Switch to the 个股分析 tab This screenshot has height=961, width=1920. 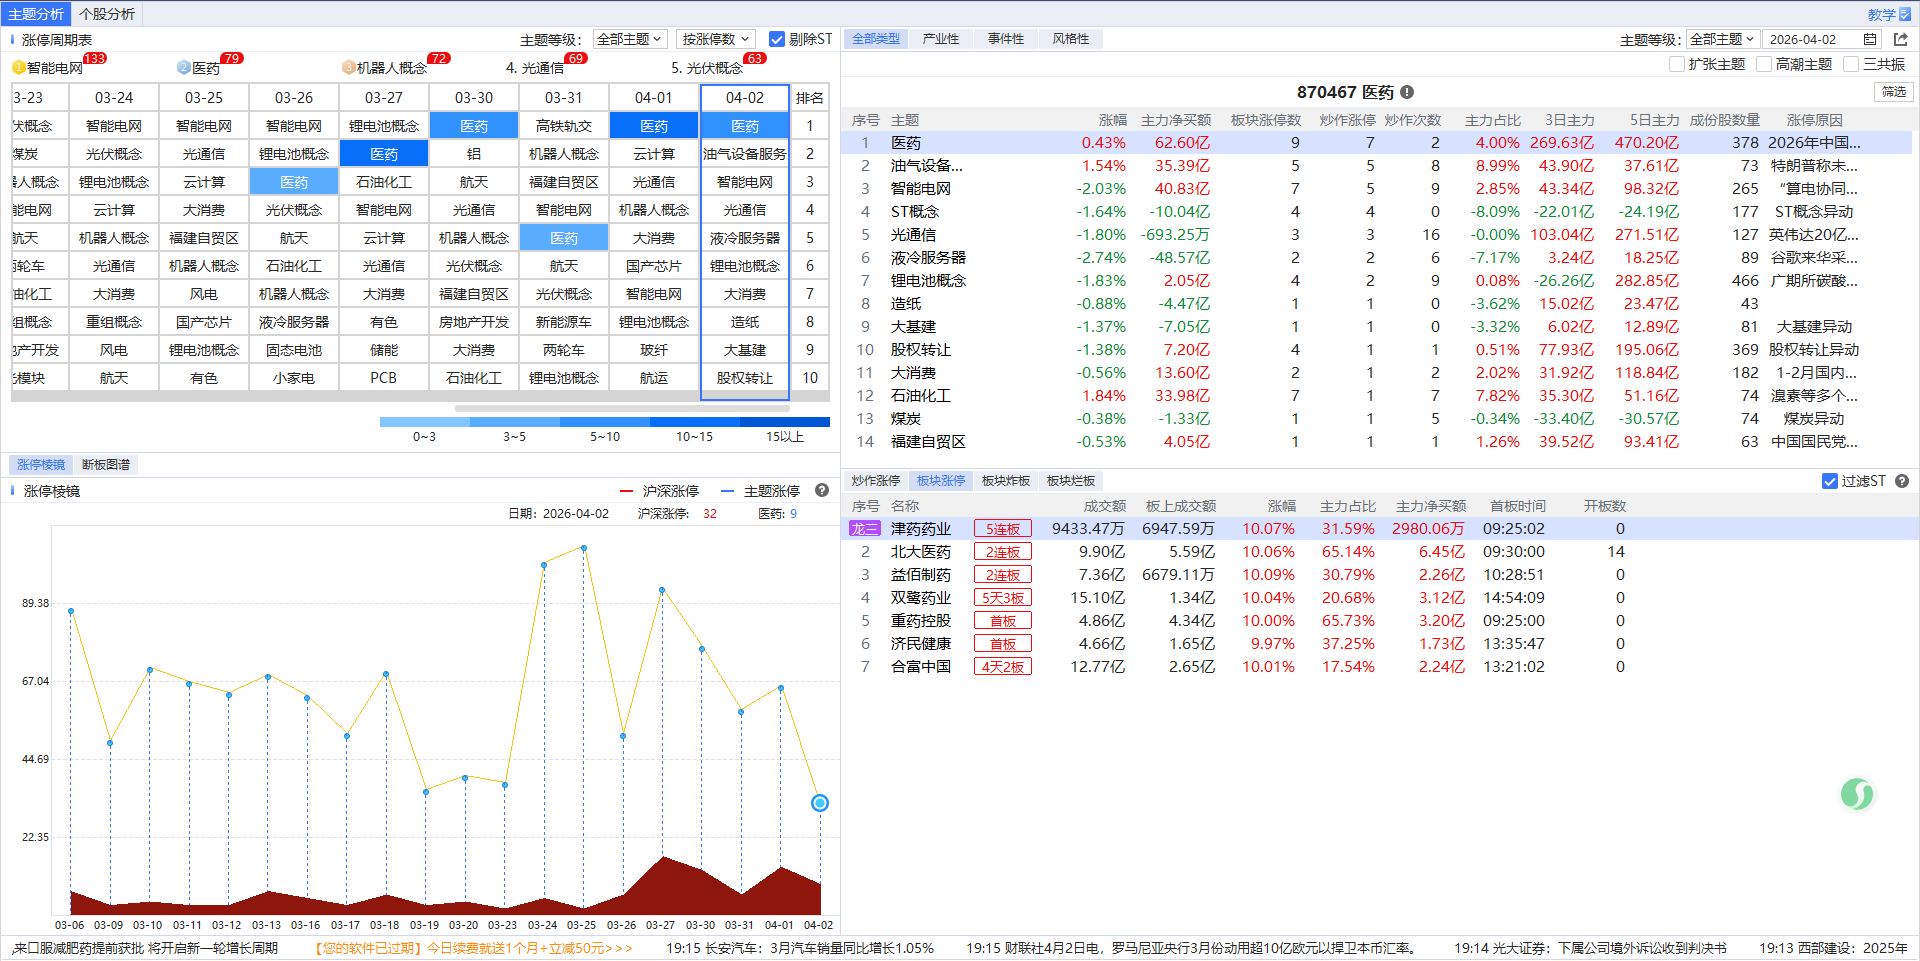point(107,14)
